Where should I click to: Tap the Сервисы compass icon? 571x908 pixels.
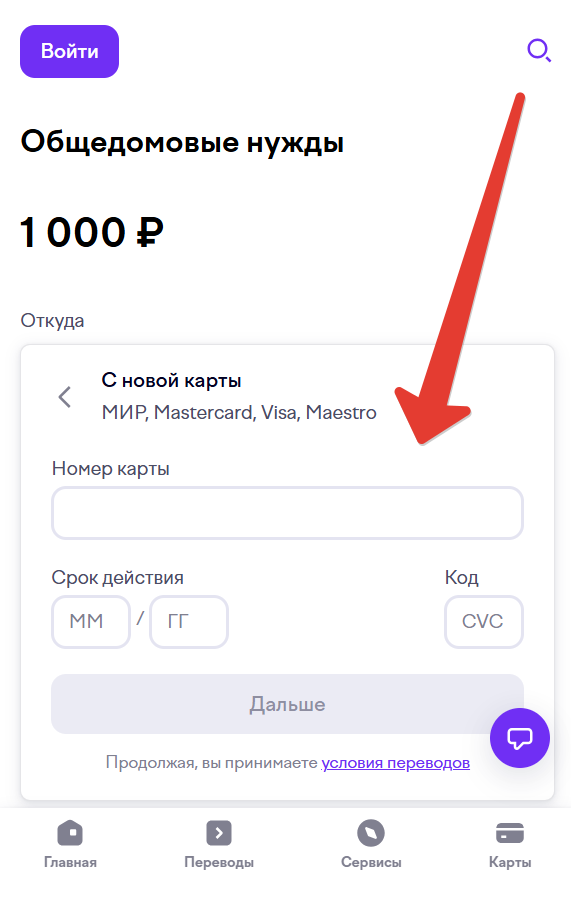pos(371,833)
